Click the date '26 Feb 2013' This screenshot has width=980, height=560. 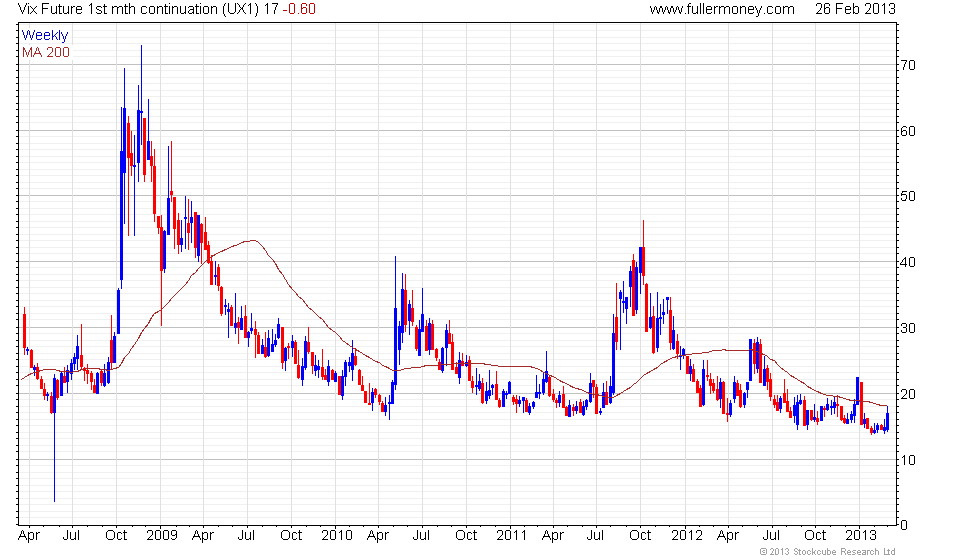click(x=855, y=9)
